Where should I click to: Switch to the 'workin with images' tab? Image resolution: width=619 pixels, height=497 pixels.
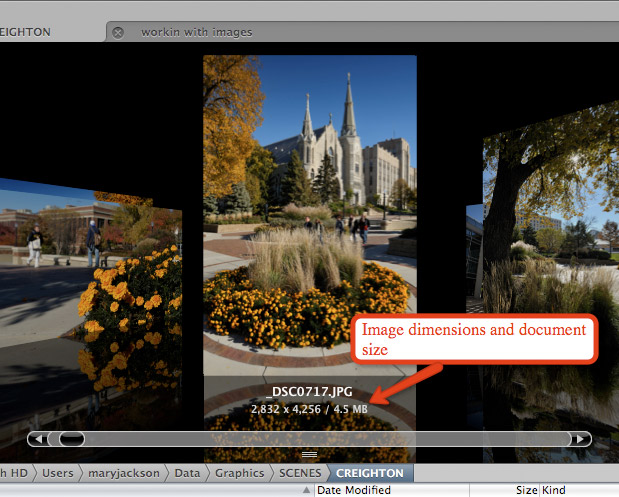coord(196,32)
